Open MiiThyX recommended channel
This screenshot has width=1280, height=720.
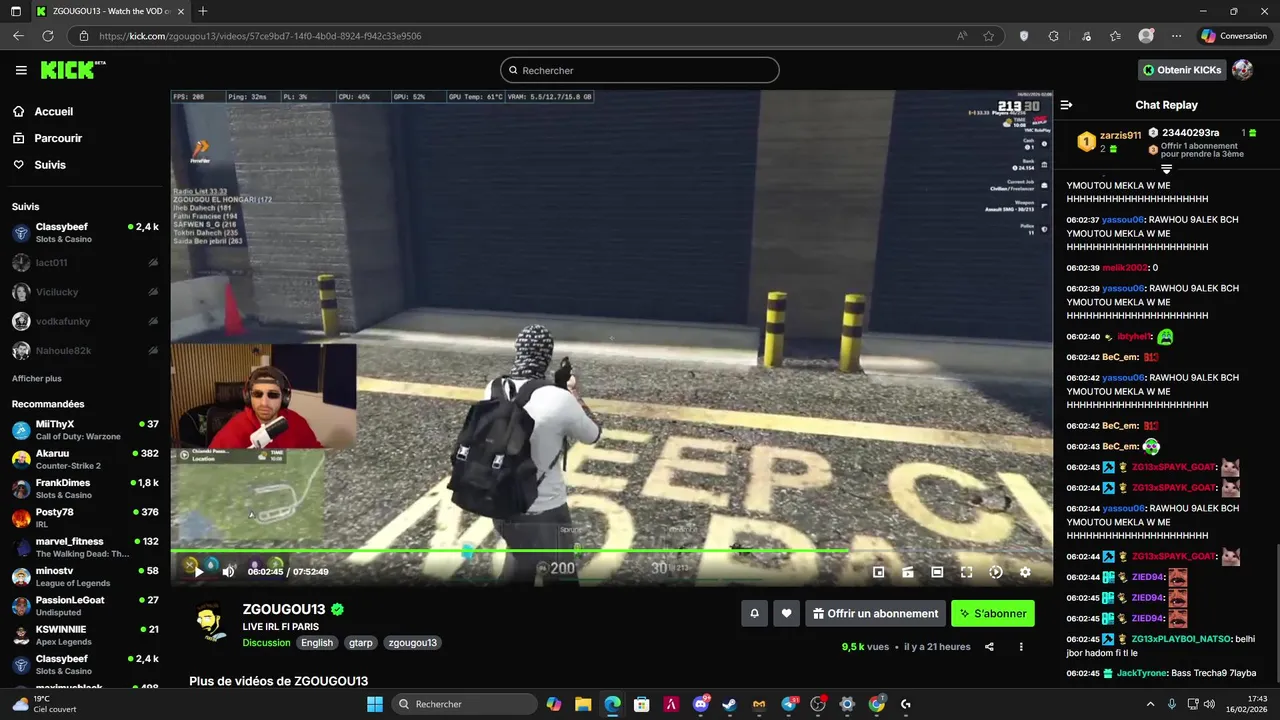85,430
